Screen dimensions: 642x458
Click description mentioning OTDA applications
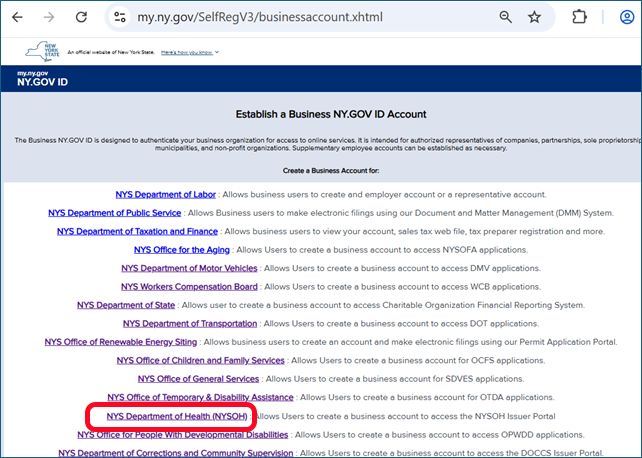(x=427, y=397)
